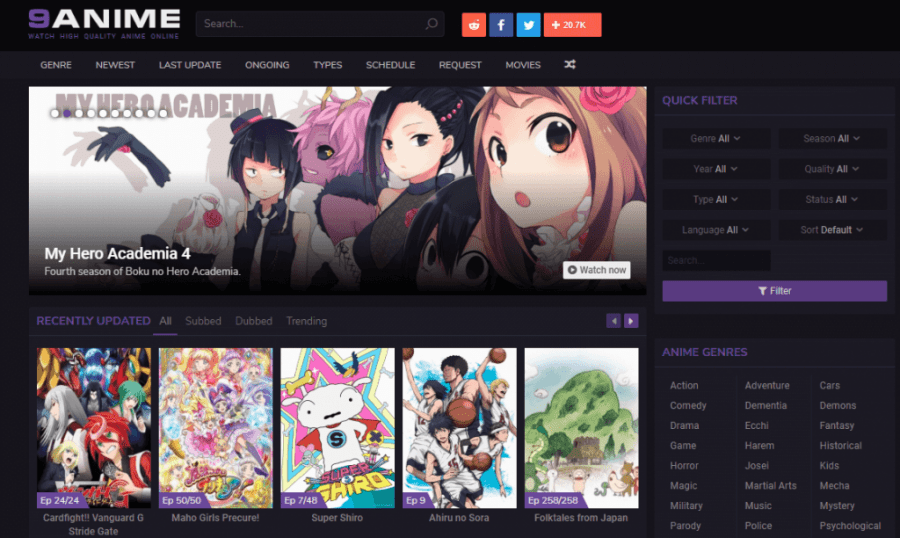Open the MOVIES nav item
This screenshot has height=538, width=900.
tap(523, 65)
